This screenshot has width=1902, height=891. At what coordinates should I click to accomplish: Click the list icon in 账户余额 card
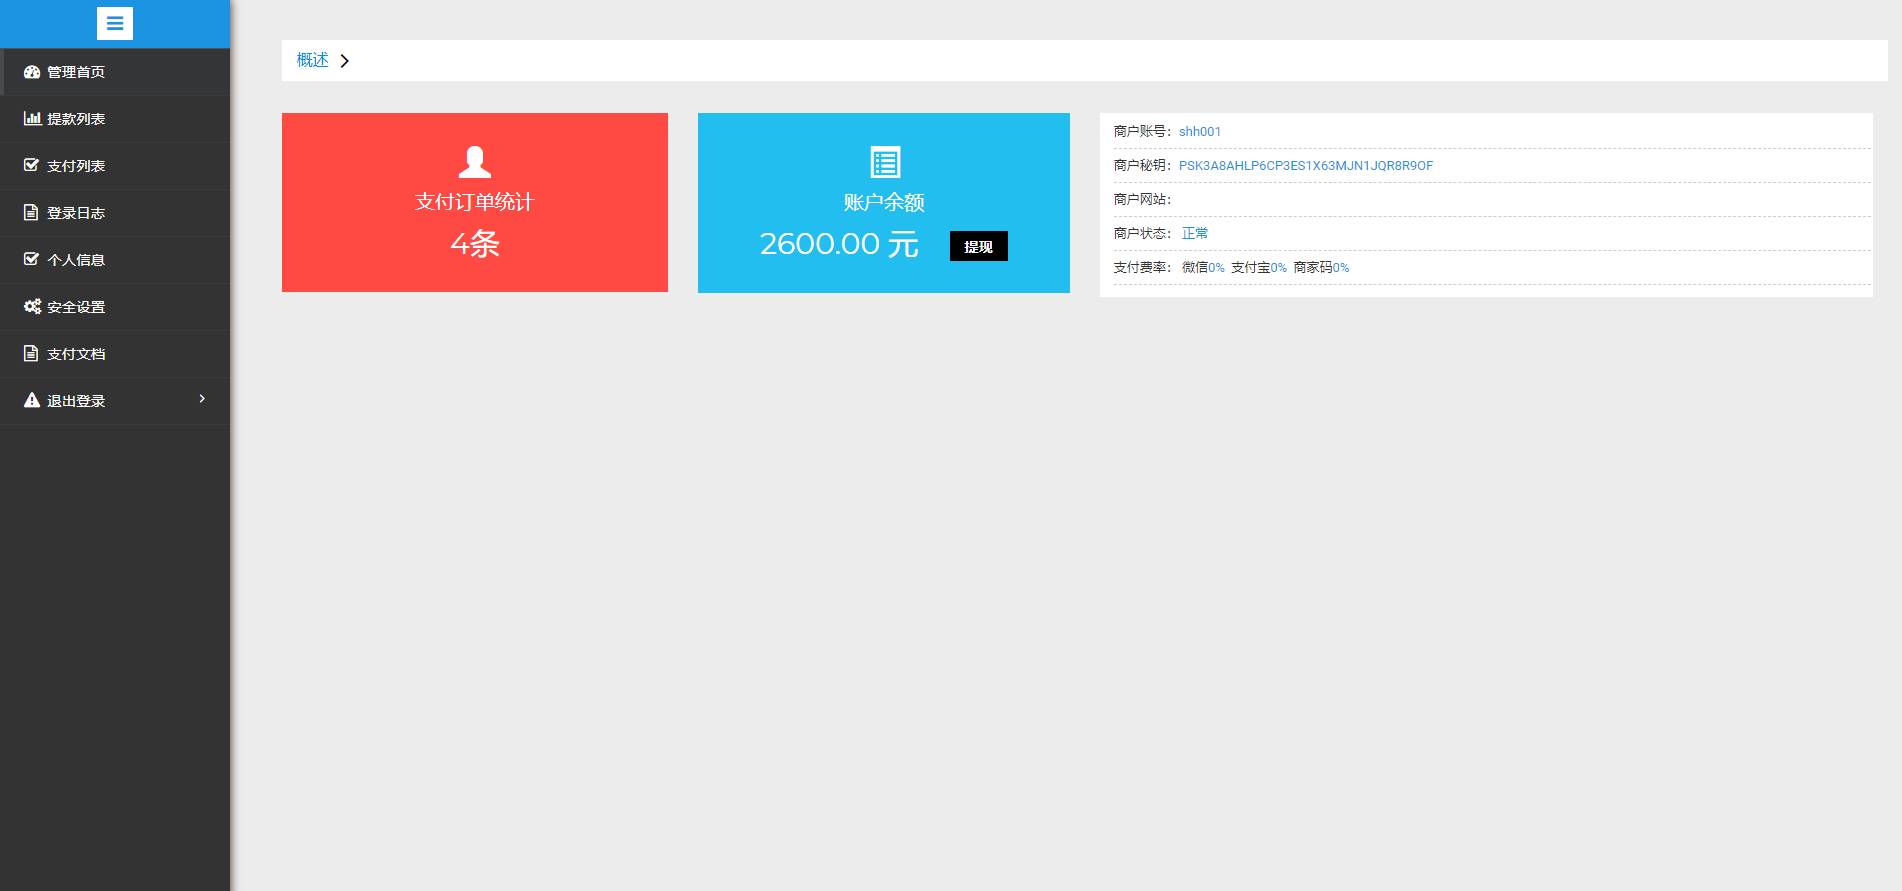click(884, 162)
